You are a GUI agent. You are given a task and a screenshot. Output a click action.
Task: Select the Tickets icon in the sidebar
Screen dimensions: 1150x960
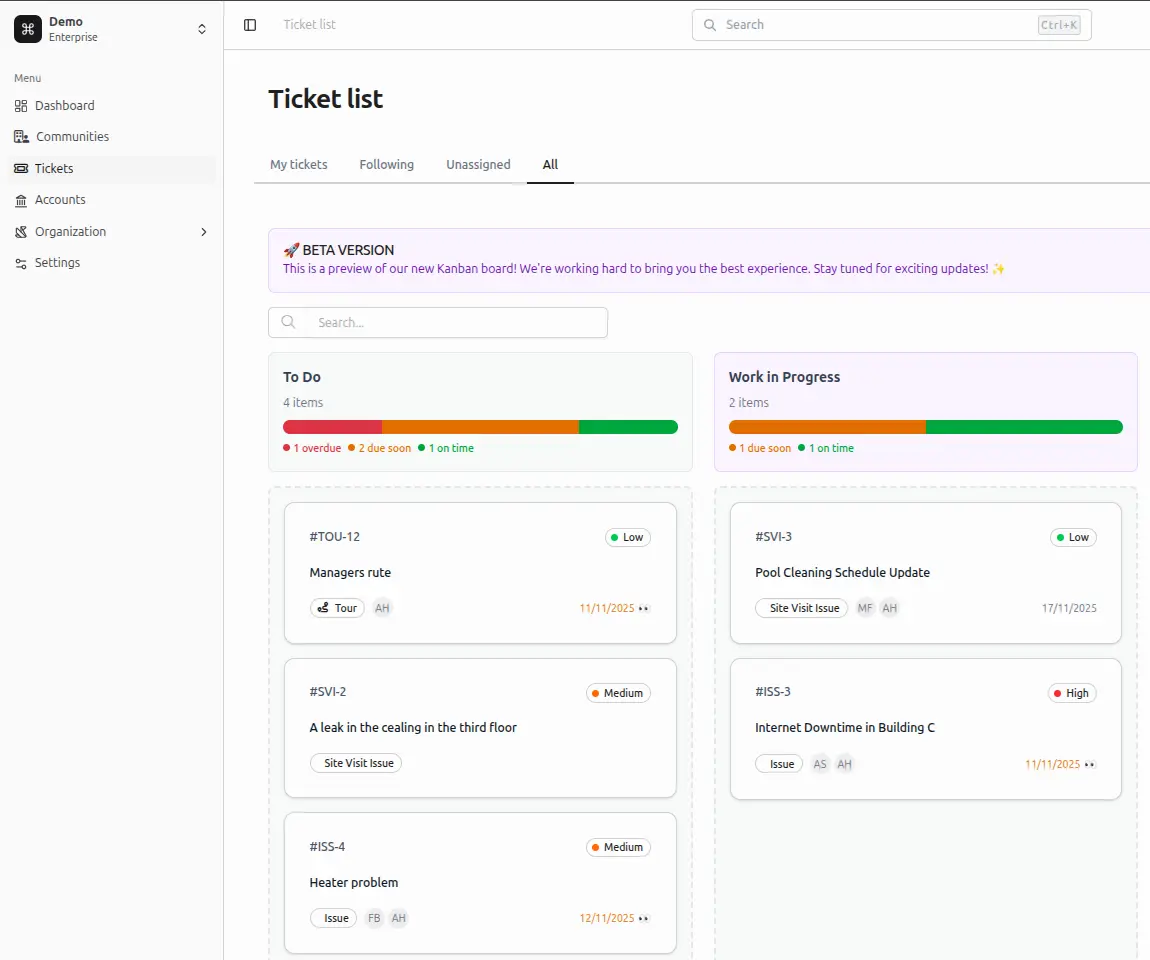click(21, 168)
